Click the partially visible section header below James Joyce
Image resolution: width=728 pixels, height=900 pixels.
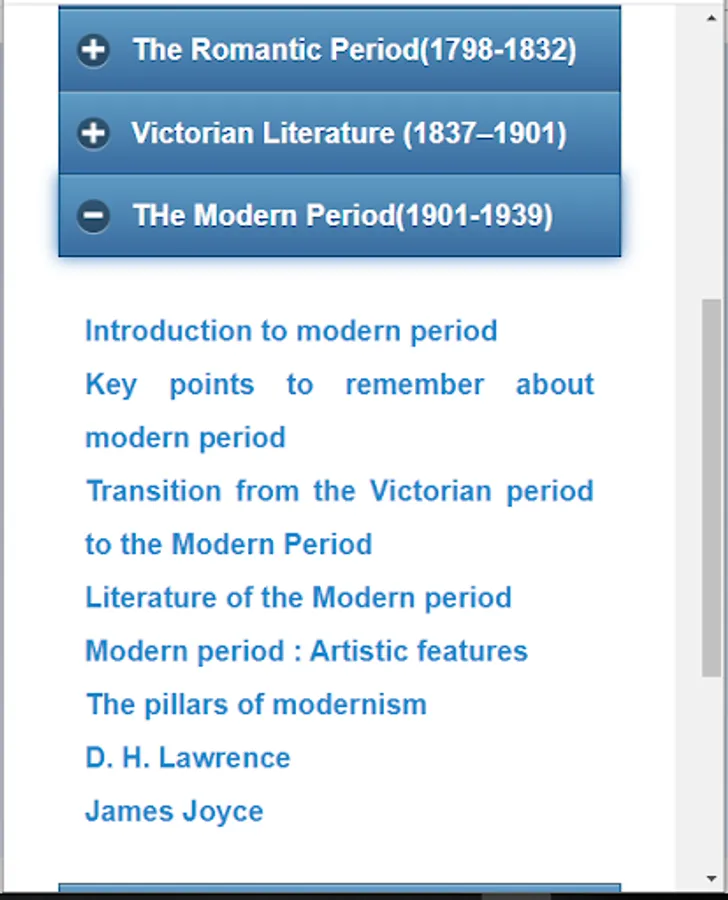tap(339, 888)
